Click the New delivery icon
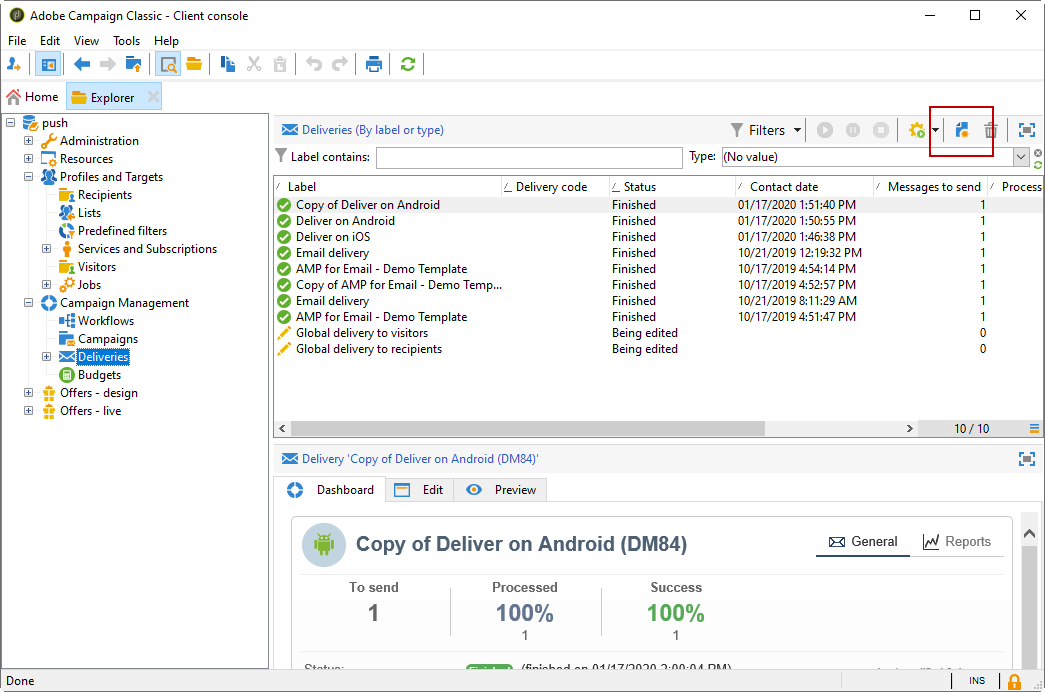Viewport: 1045px width, 692px height. 962,130
